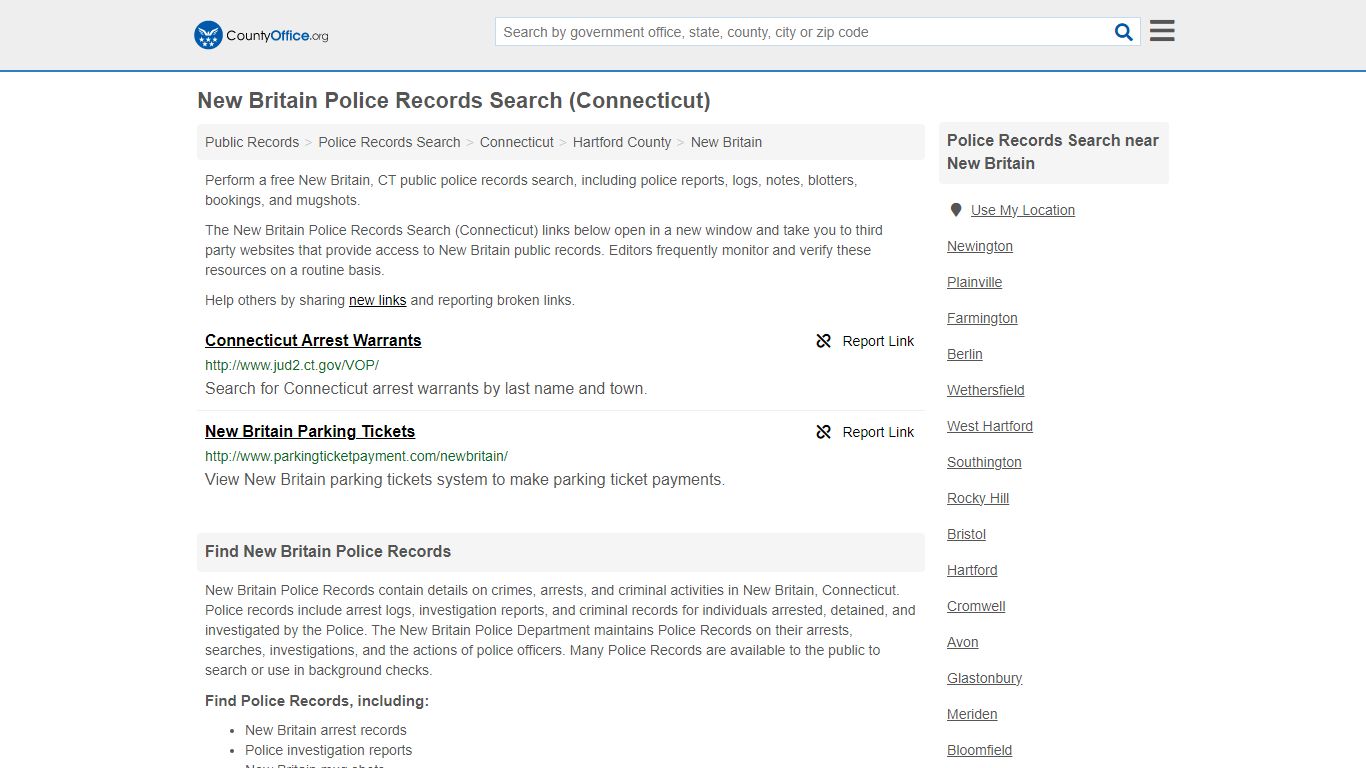Open New Britain Parking Tickets heading link
This screenshot has height=768, width=1366.
[310, 431]
